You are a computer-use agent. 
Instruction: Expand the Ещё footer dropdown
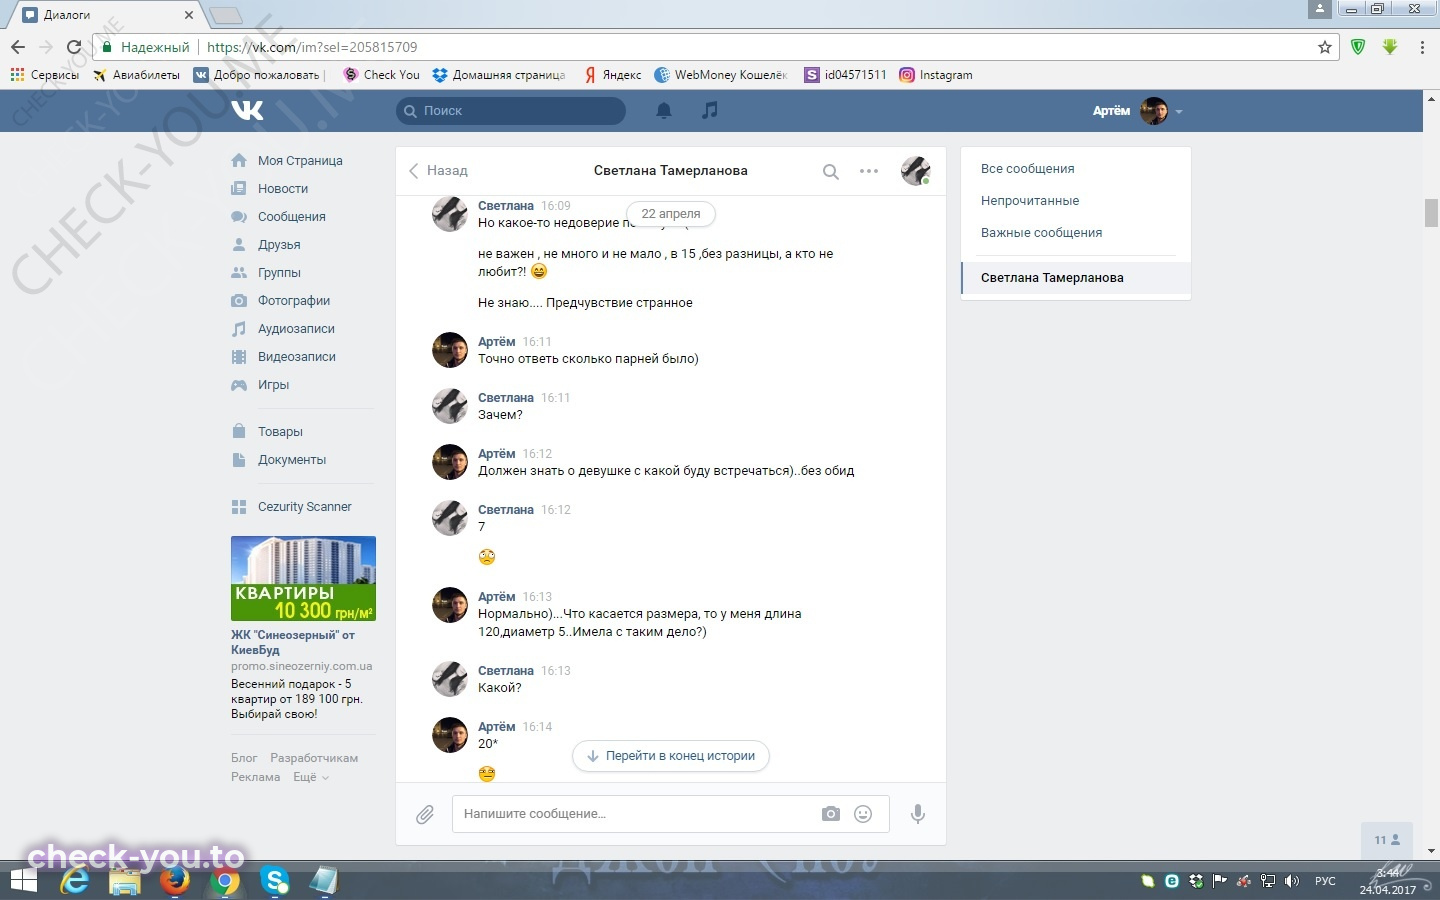point(311,777)
